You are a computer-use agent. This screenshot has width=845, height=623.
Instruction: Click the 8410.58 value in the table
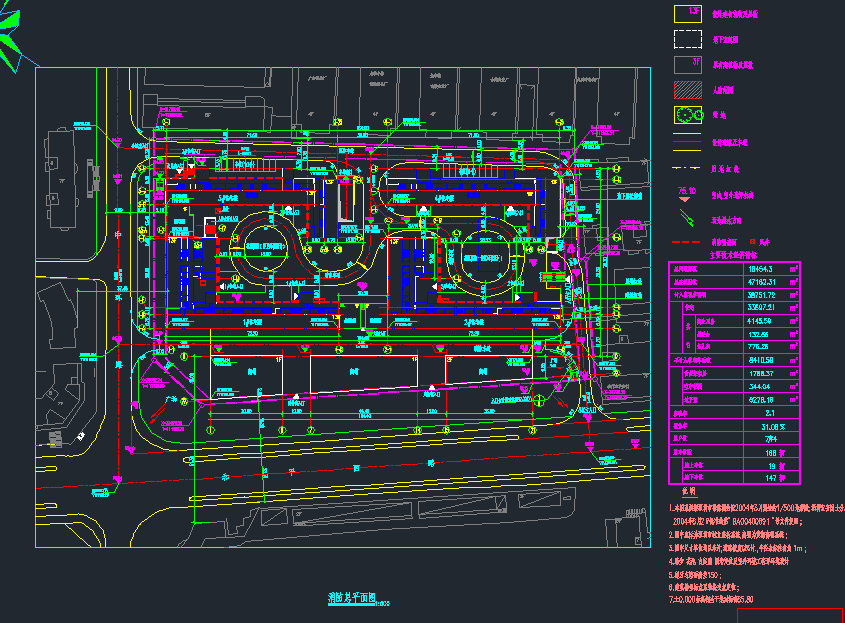pyautogui.click(x=761, y=360)
